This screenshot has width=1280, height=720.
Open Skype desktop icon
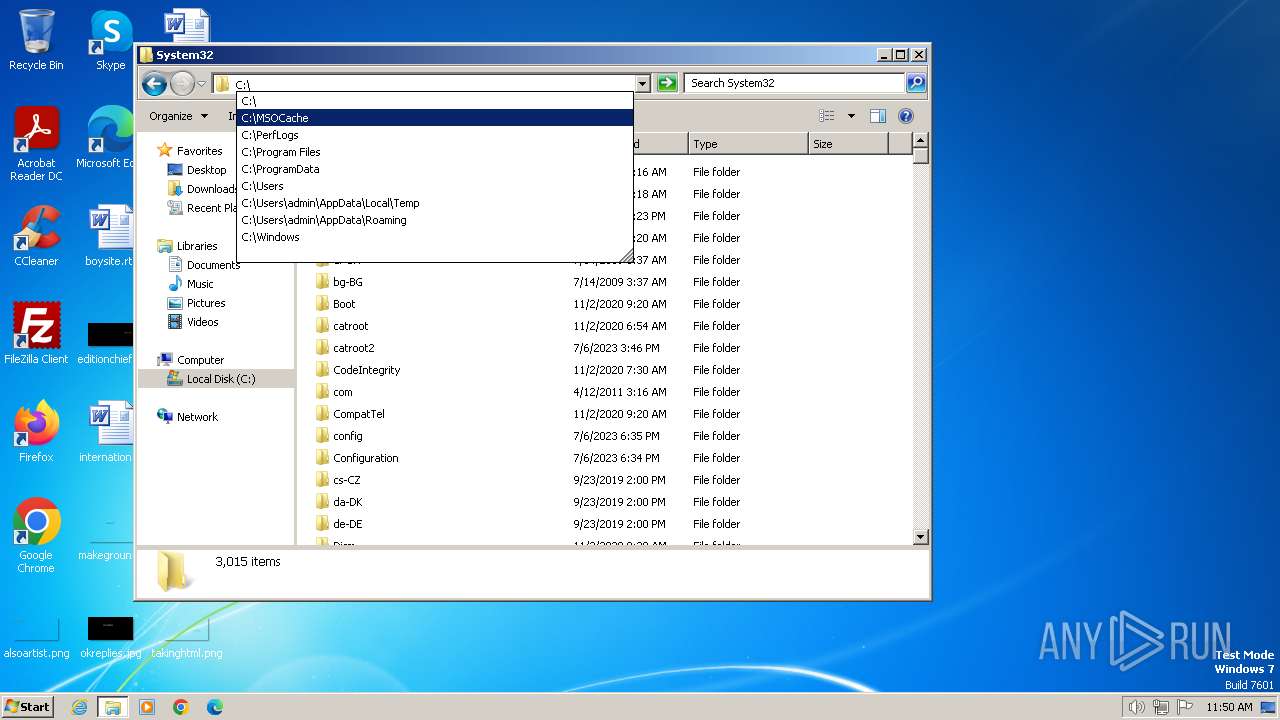click(110, 40)
